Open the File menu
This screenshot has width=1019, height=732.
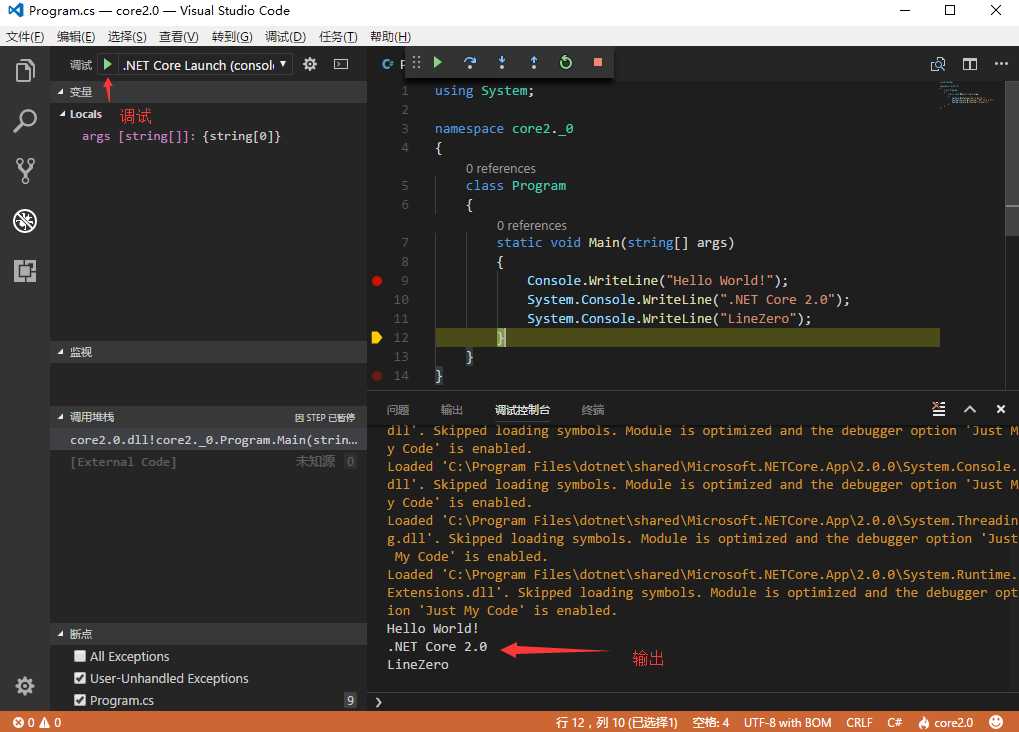pos(25,36)
